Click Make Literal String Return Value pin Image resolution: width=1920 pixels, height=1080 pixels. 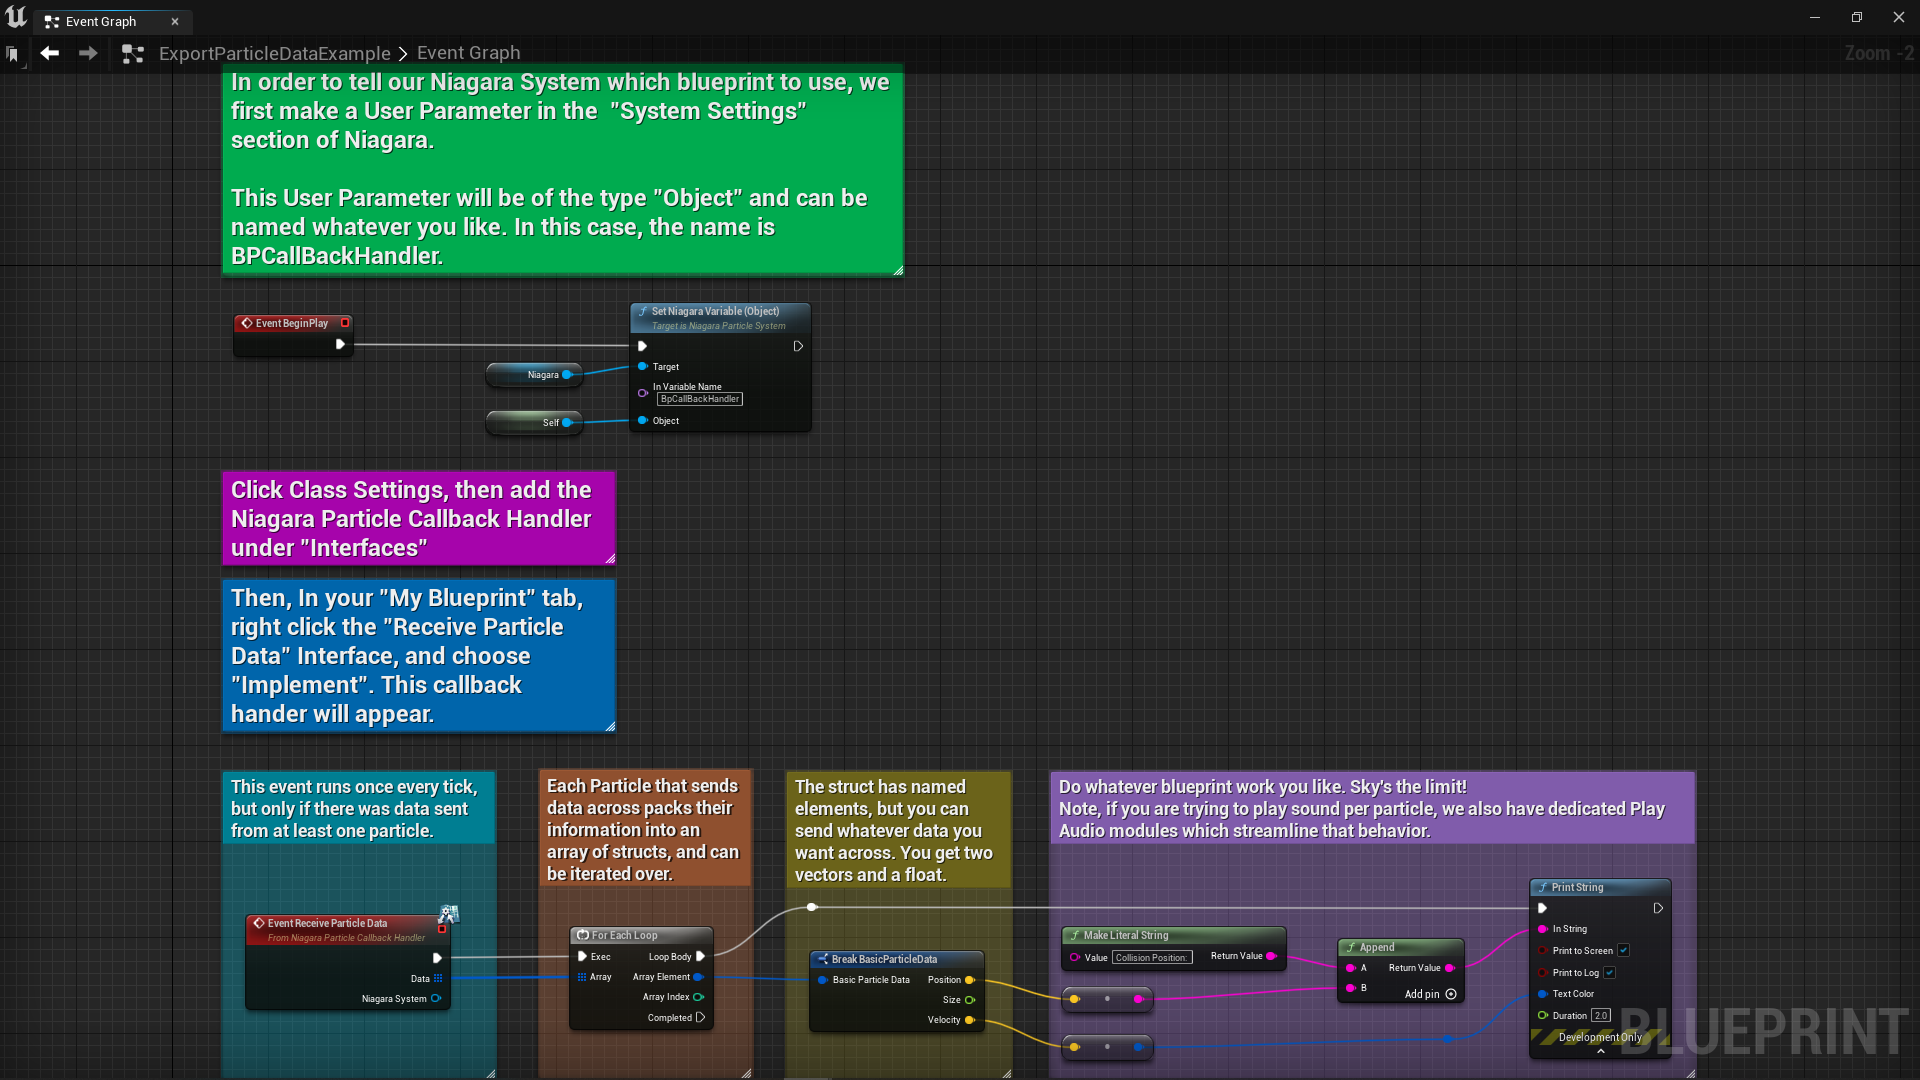pyautogui.click(x=1271, y=956)
